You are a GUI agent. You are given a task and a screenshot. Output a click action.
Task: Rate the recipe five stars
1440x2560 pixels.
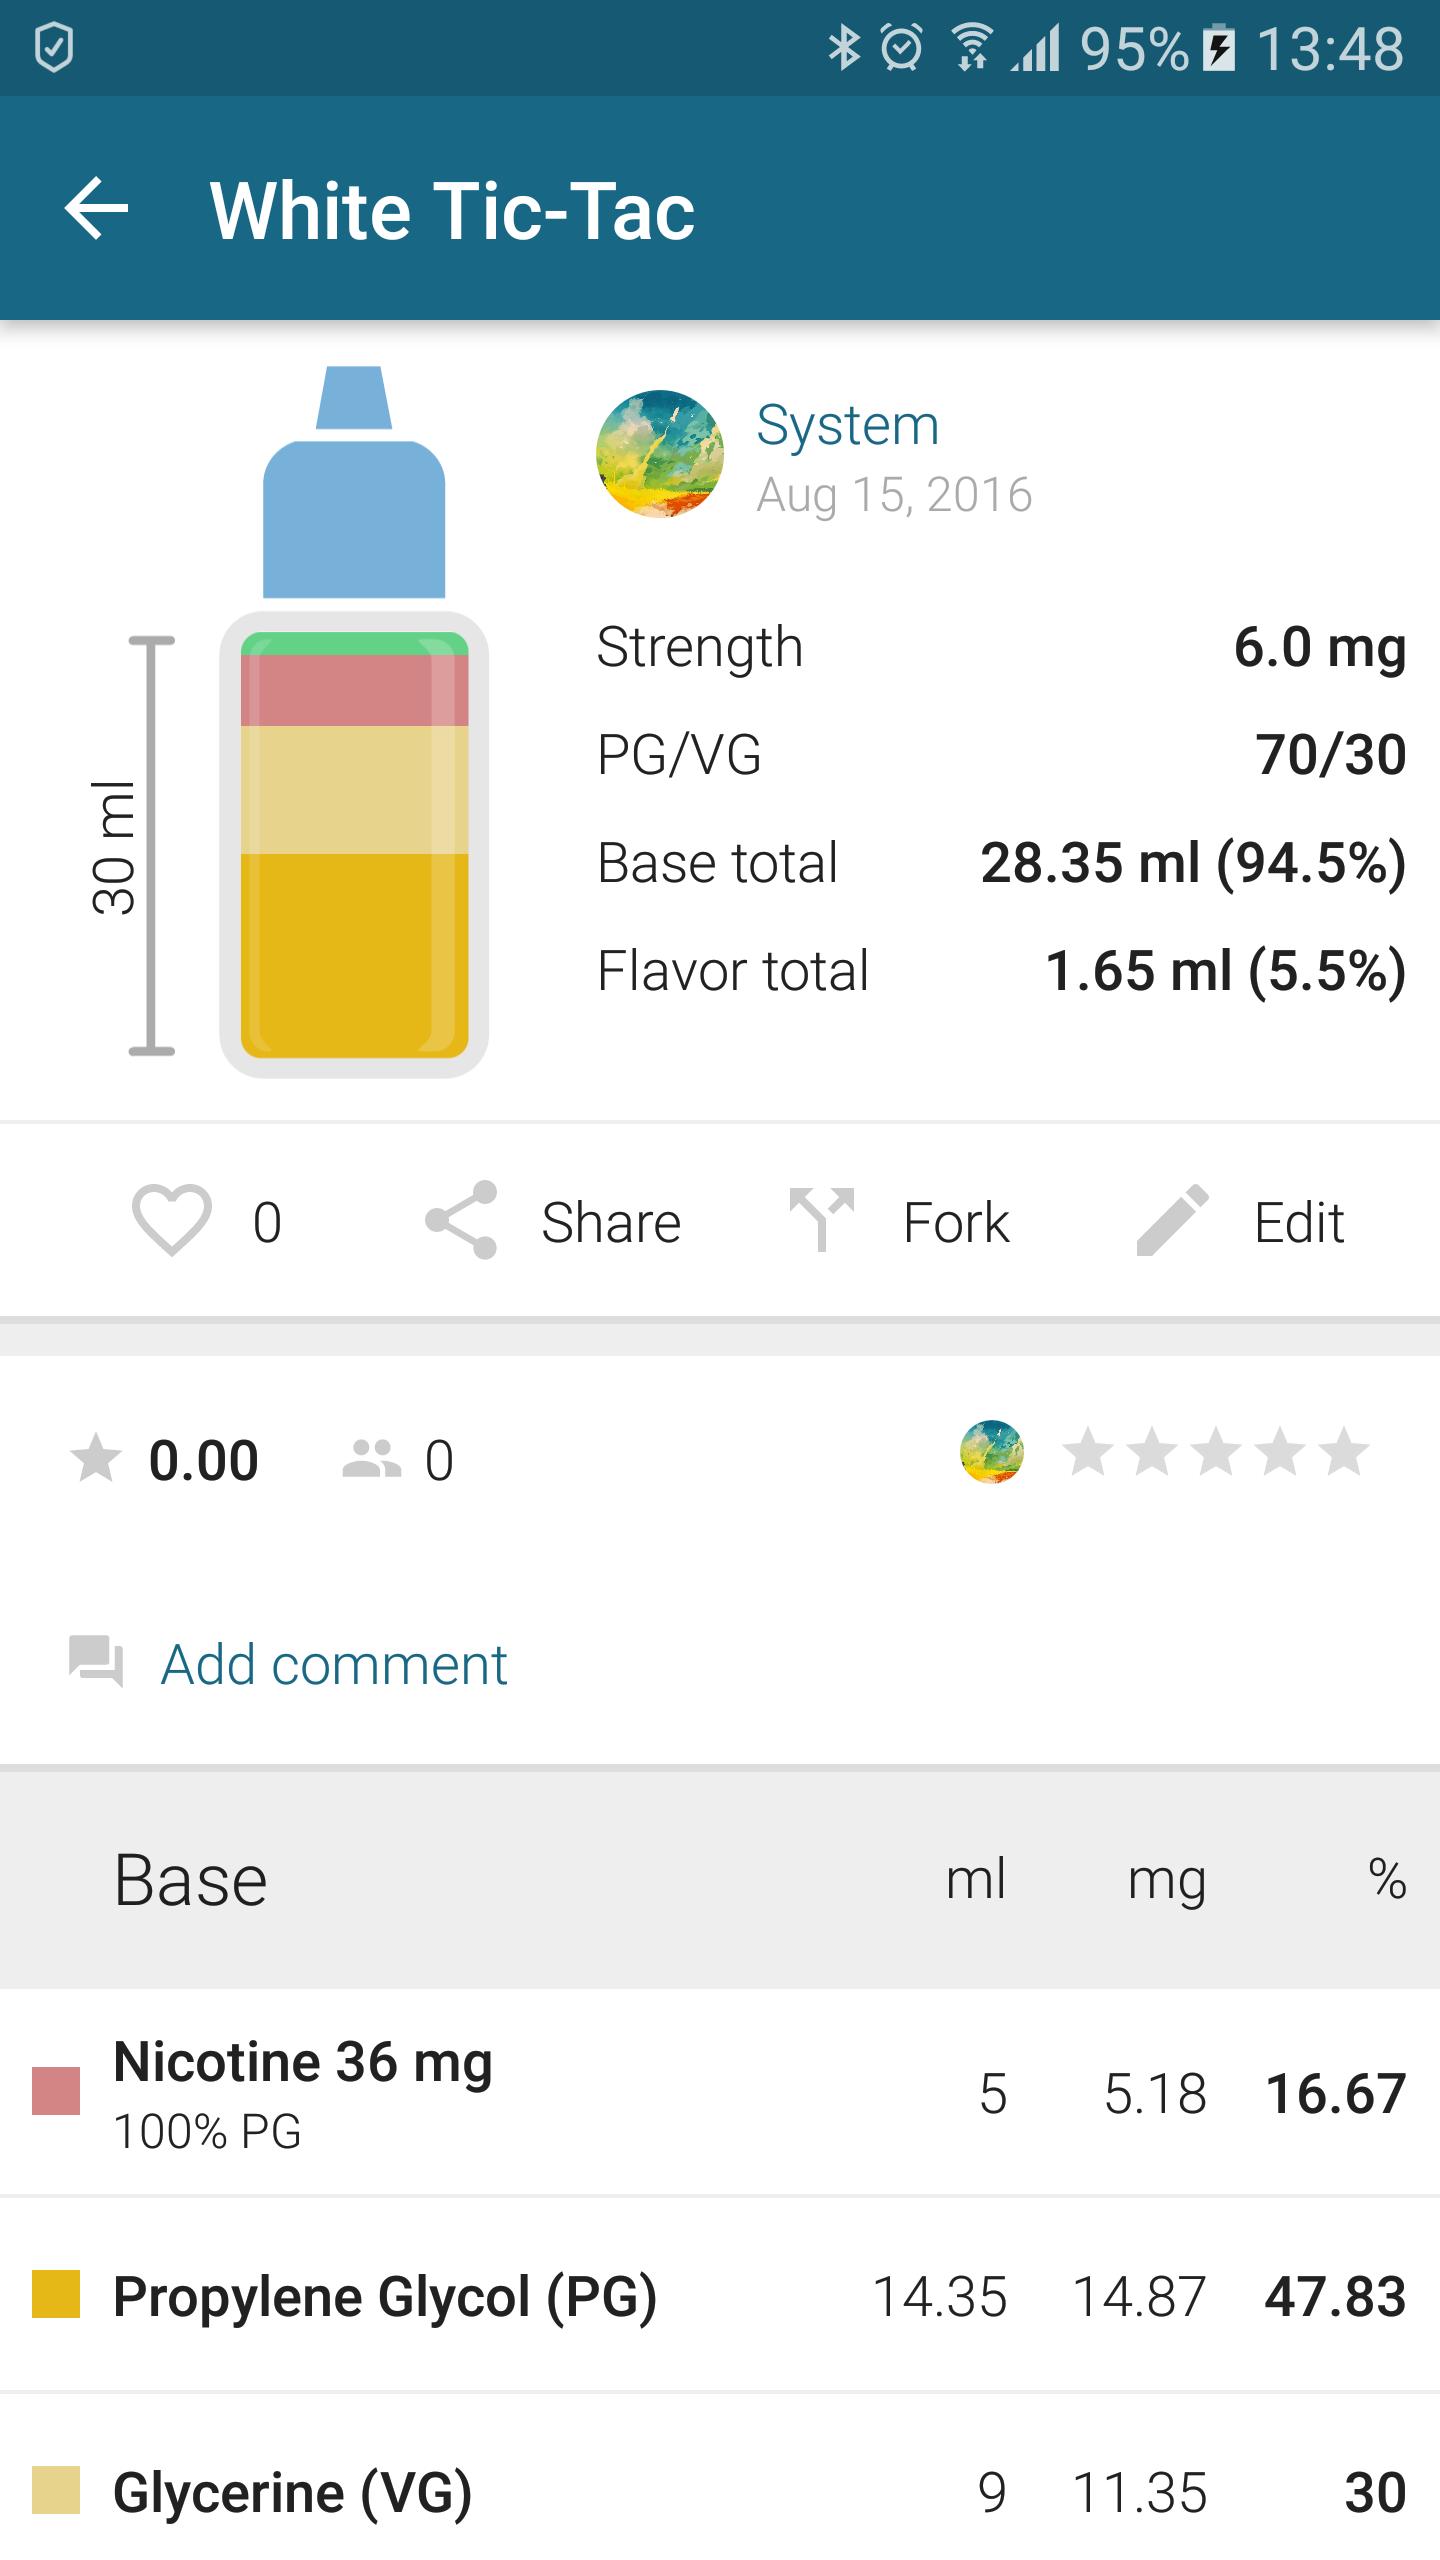pos(1343,1452)
